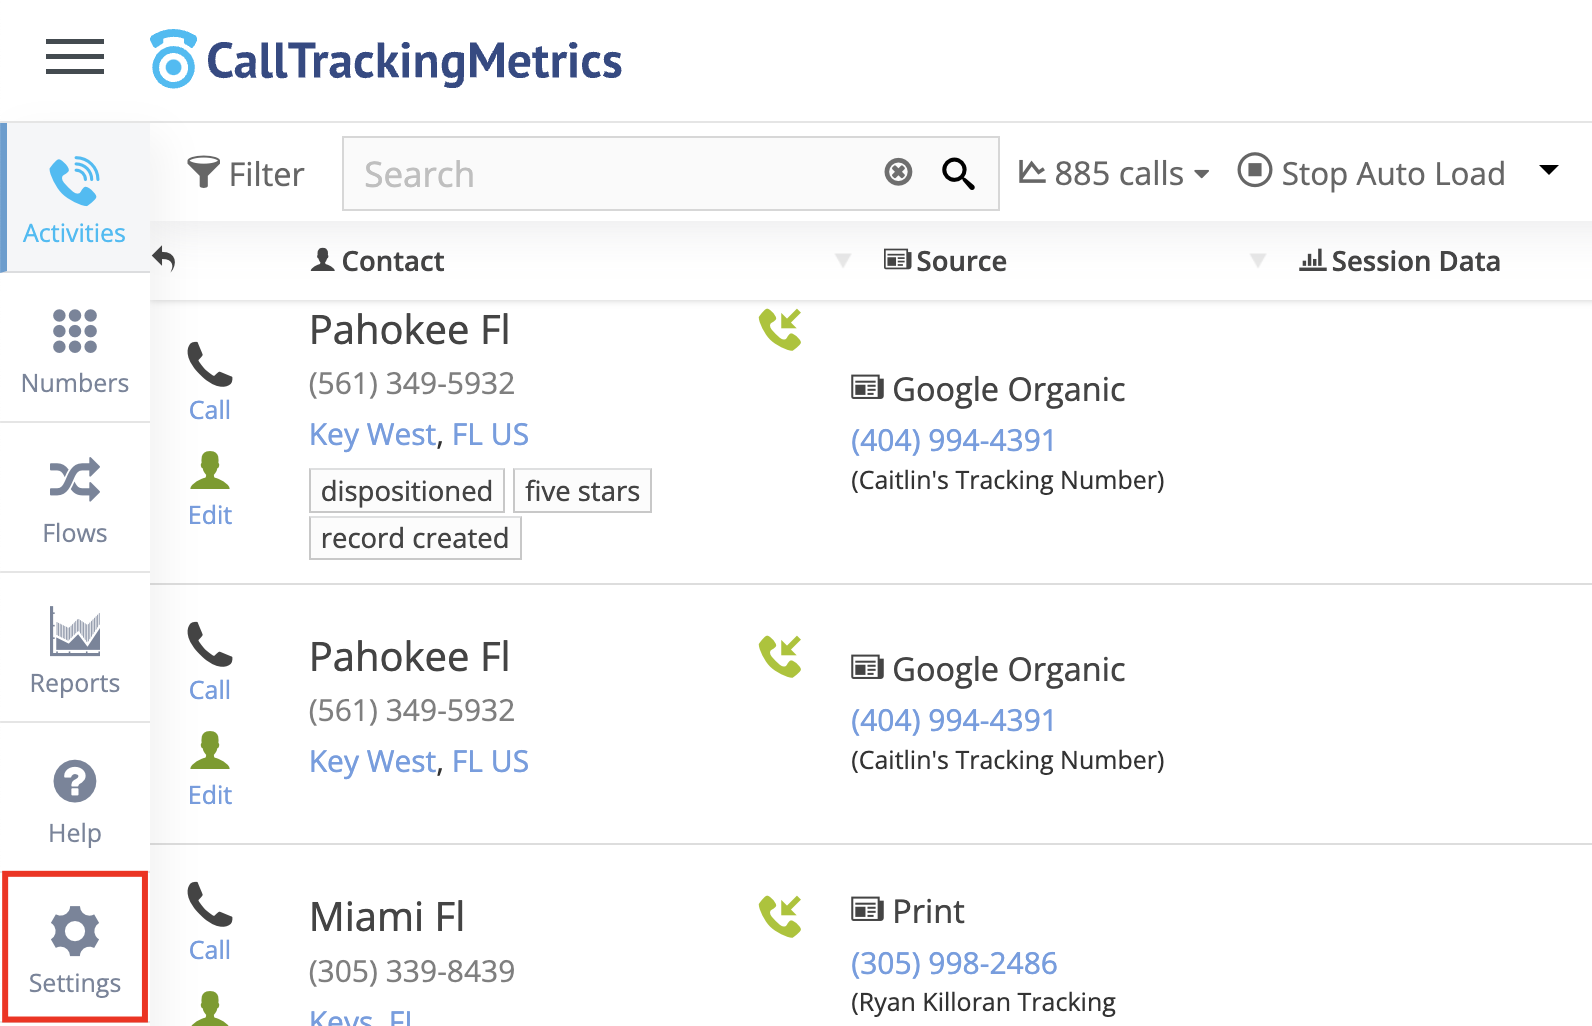The image size is (1592, 1026).
Task: Expand the 885 calls dropdown
Action: click(x=1114, y=174)
